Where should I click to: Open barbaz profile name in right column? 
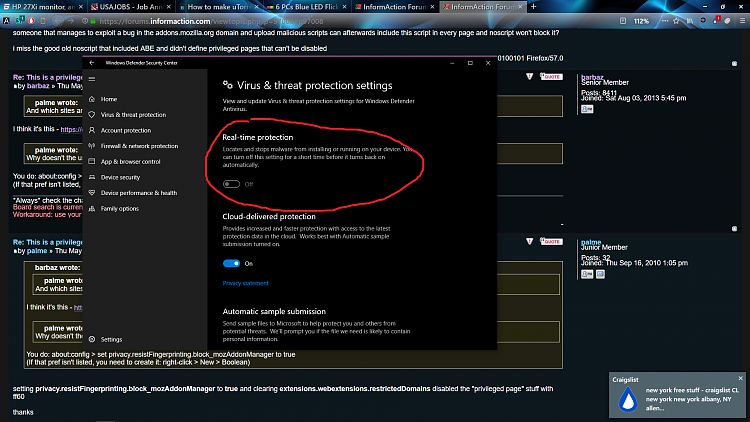pyautogui.click(x=592, y=77)
